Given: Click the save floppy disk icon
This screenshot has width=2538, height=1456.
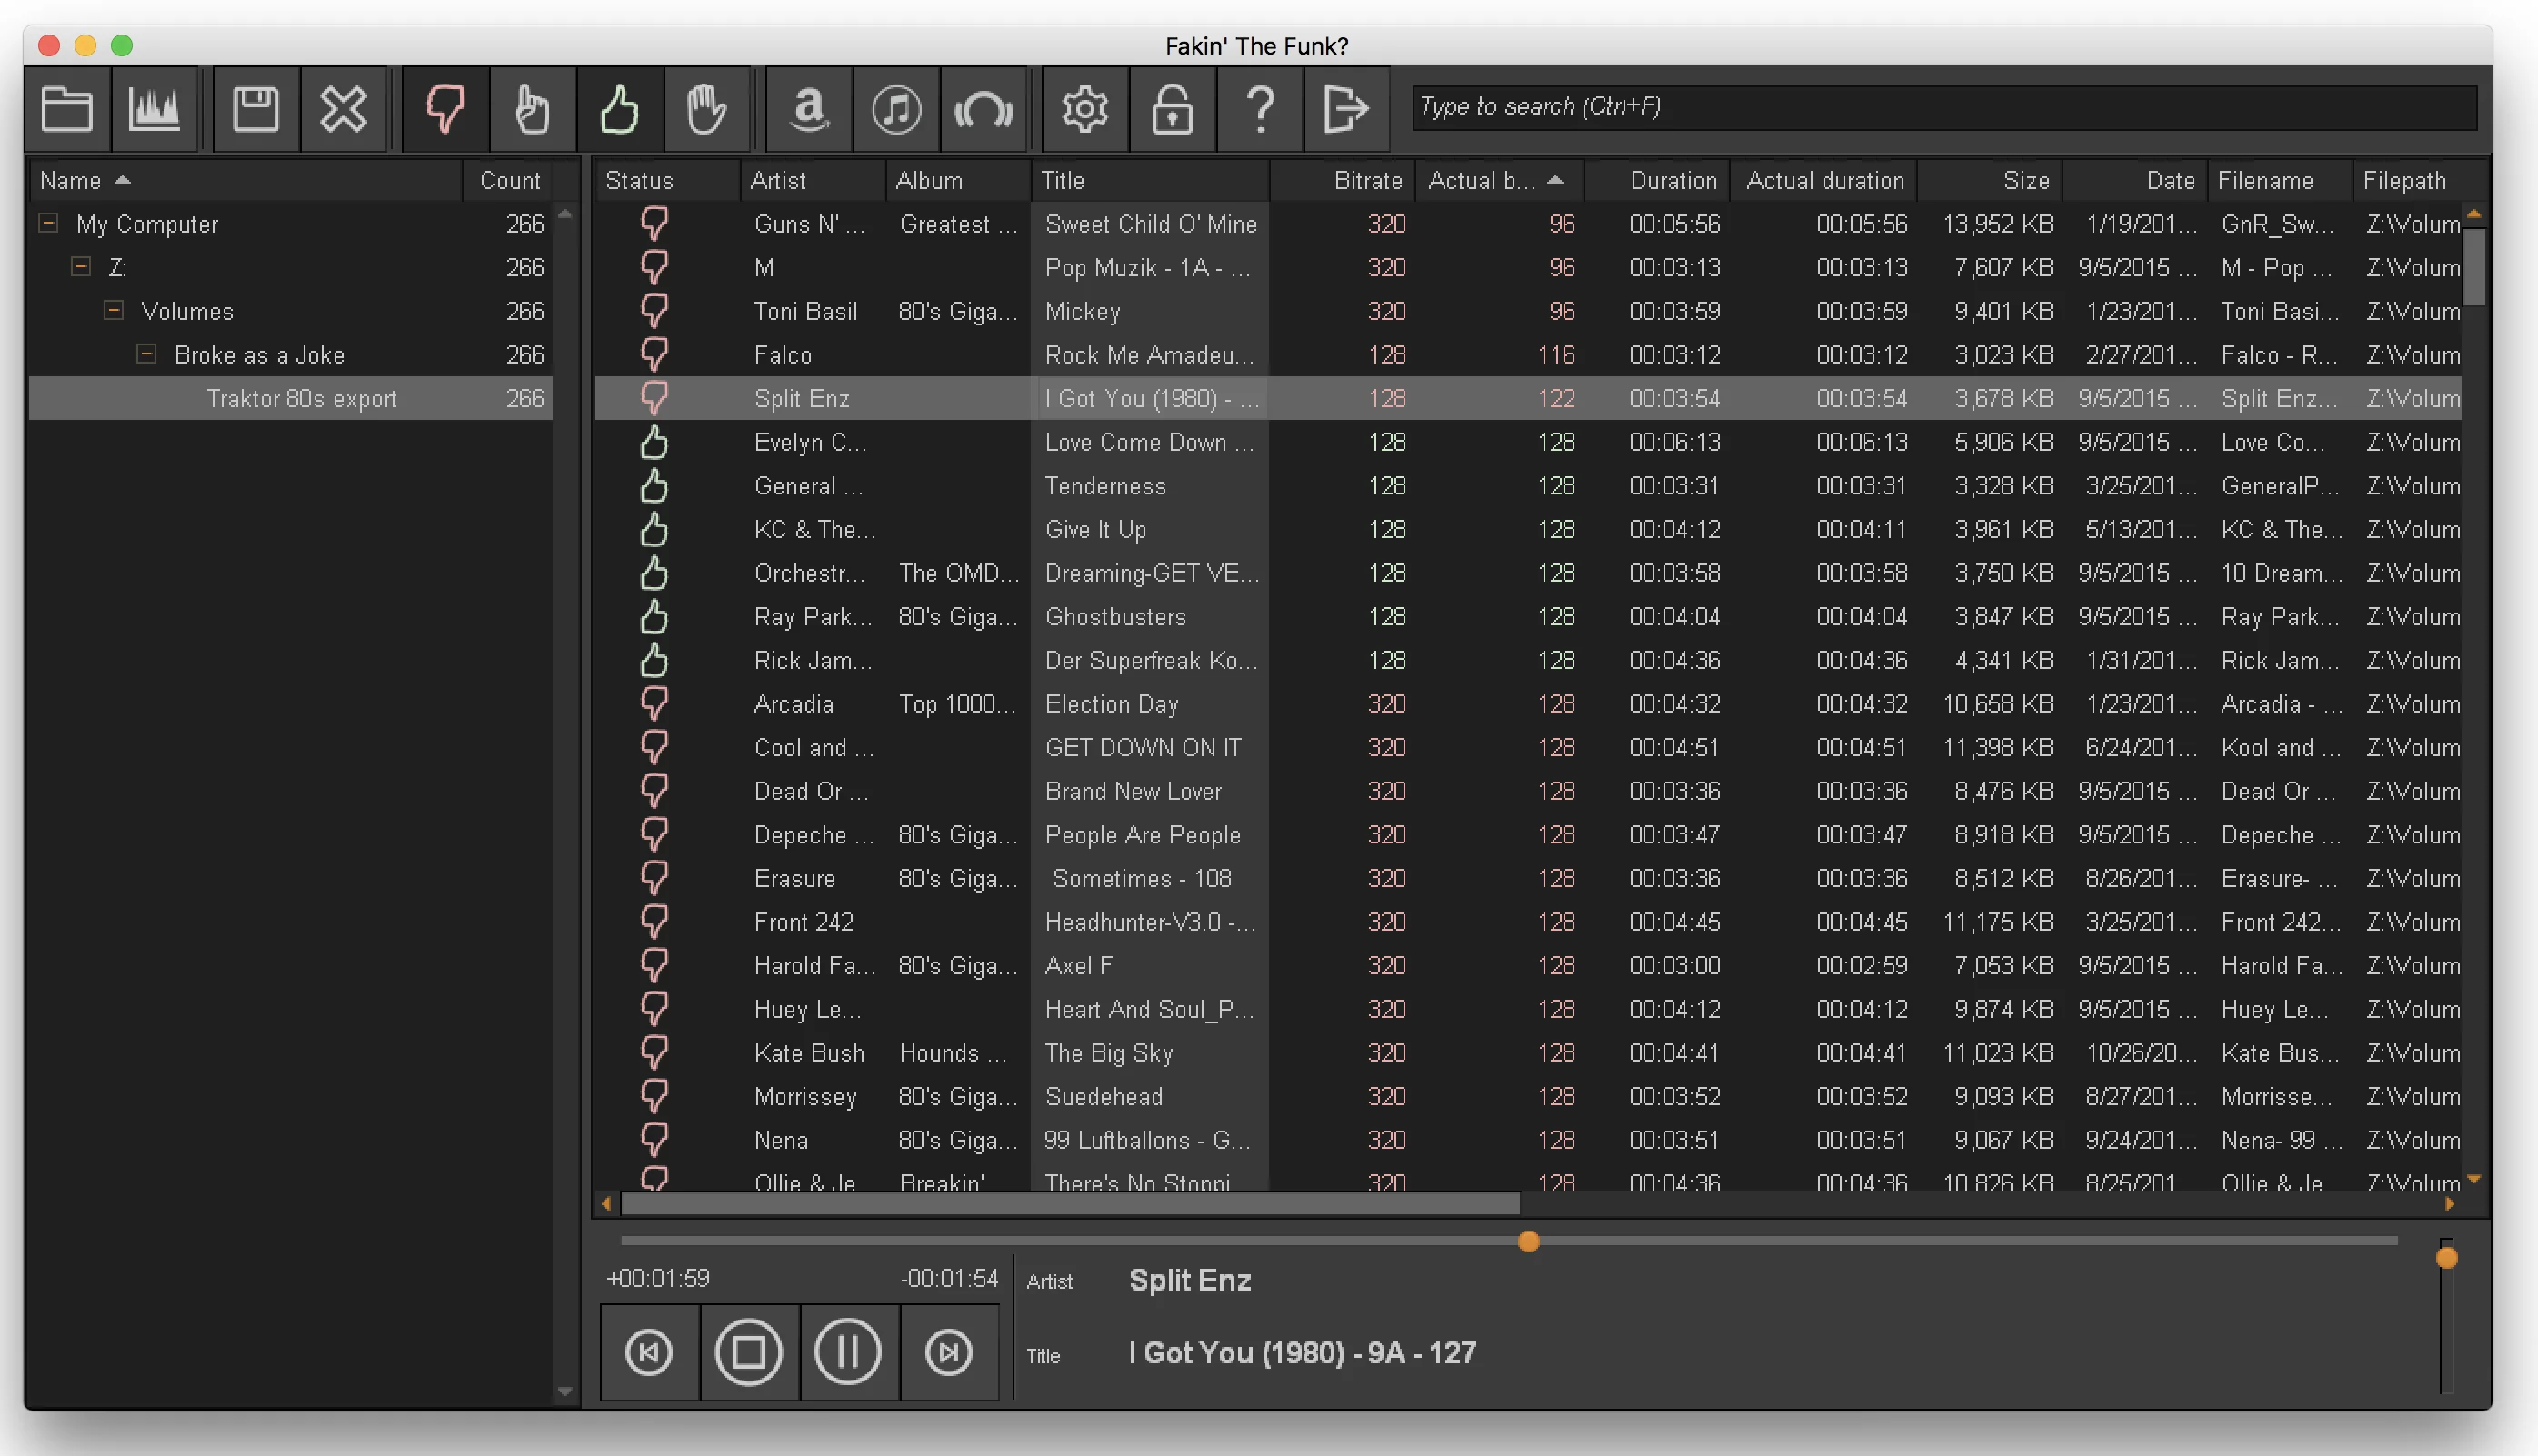Looking at the screenshot, I should tap(255, 109).
